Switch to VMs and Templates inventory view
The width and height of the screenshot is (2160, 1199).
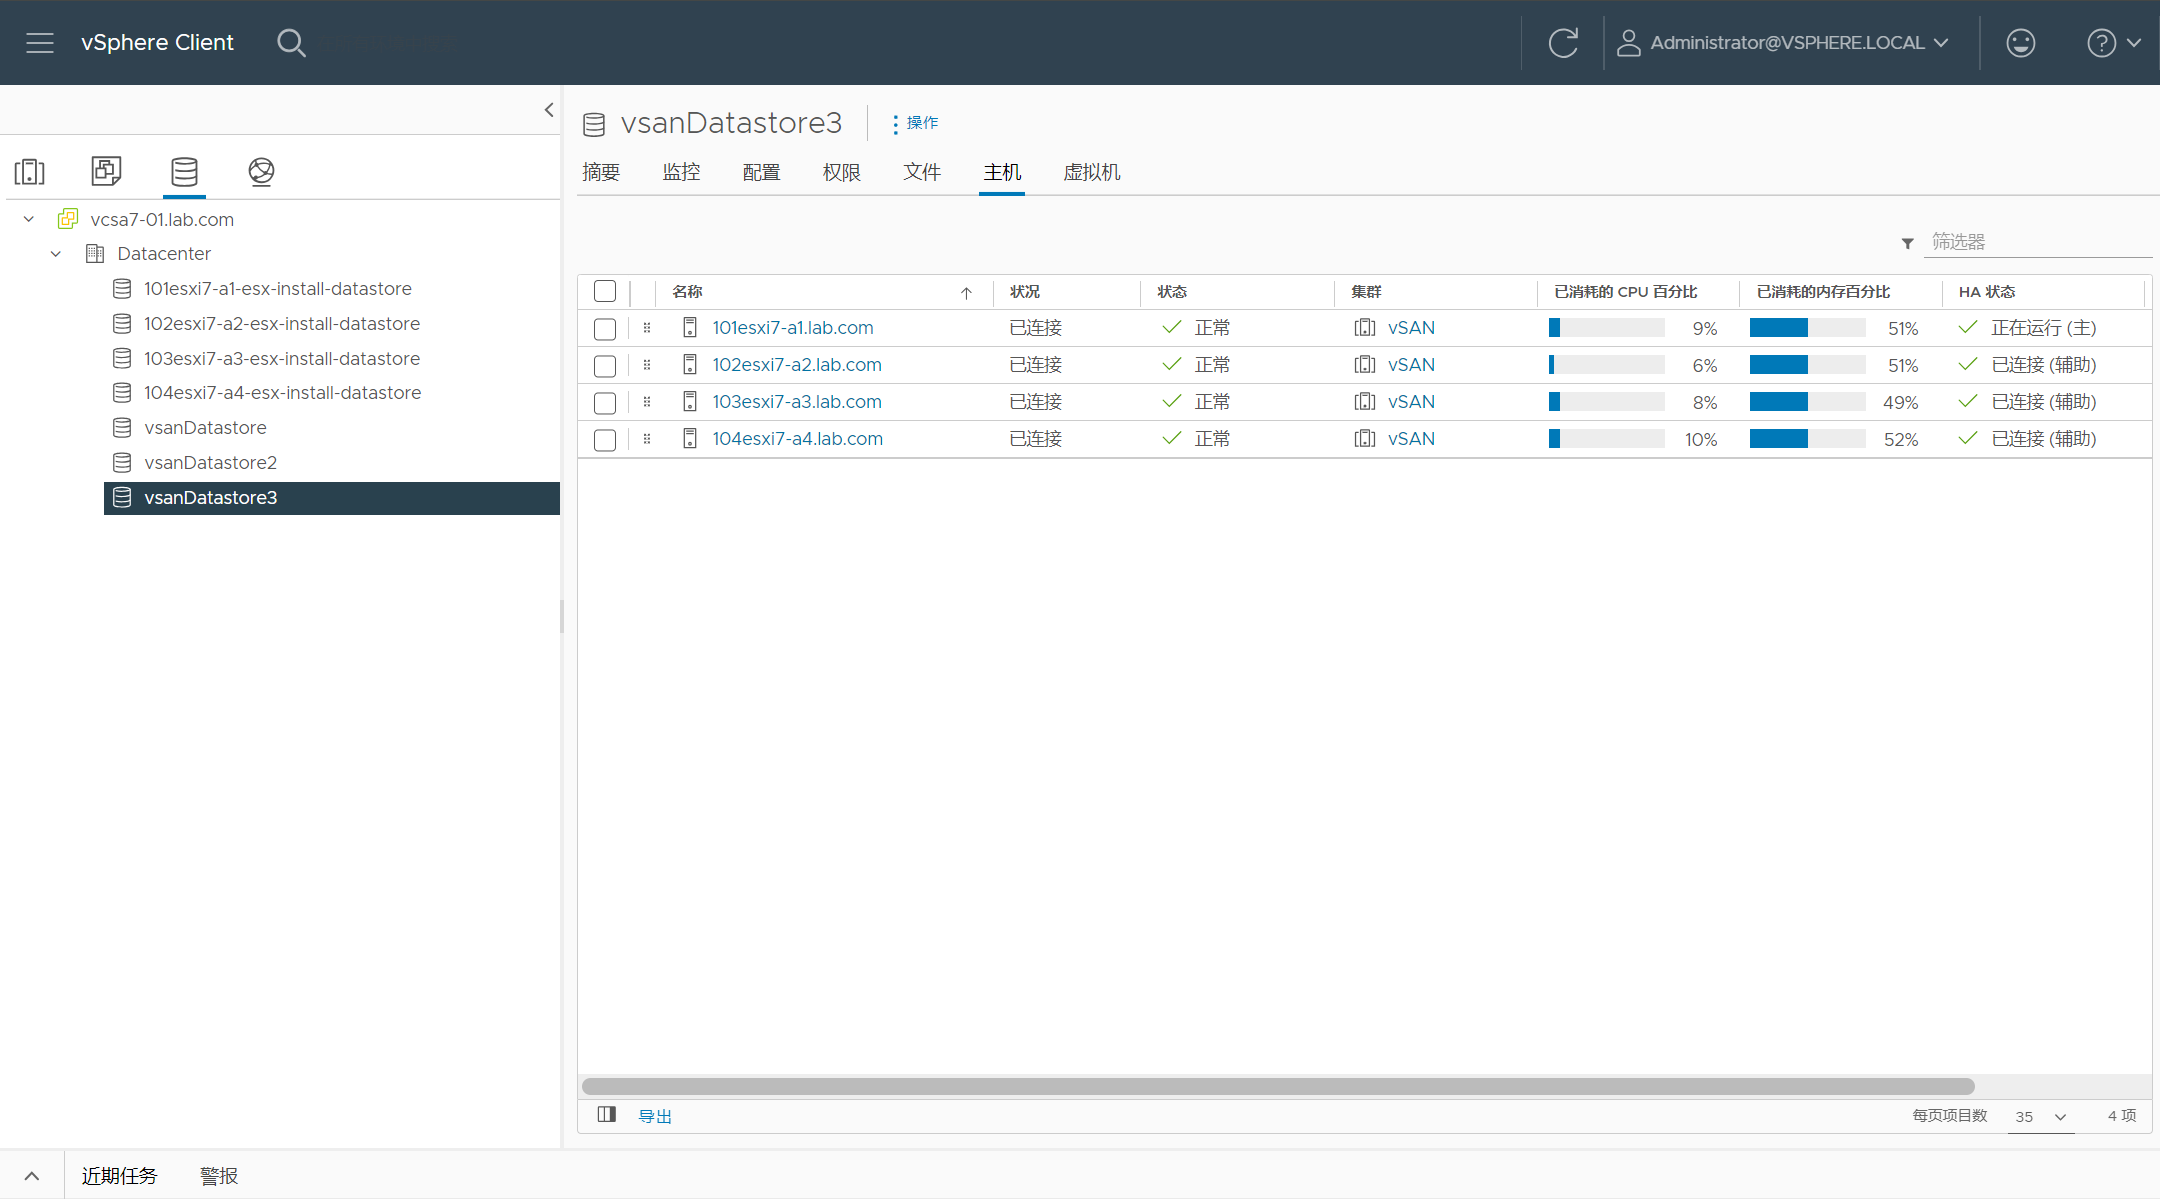coord(106,171)
